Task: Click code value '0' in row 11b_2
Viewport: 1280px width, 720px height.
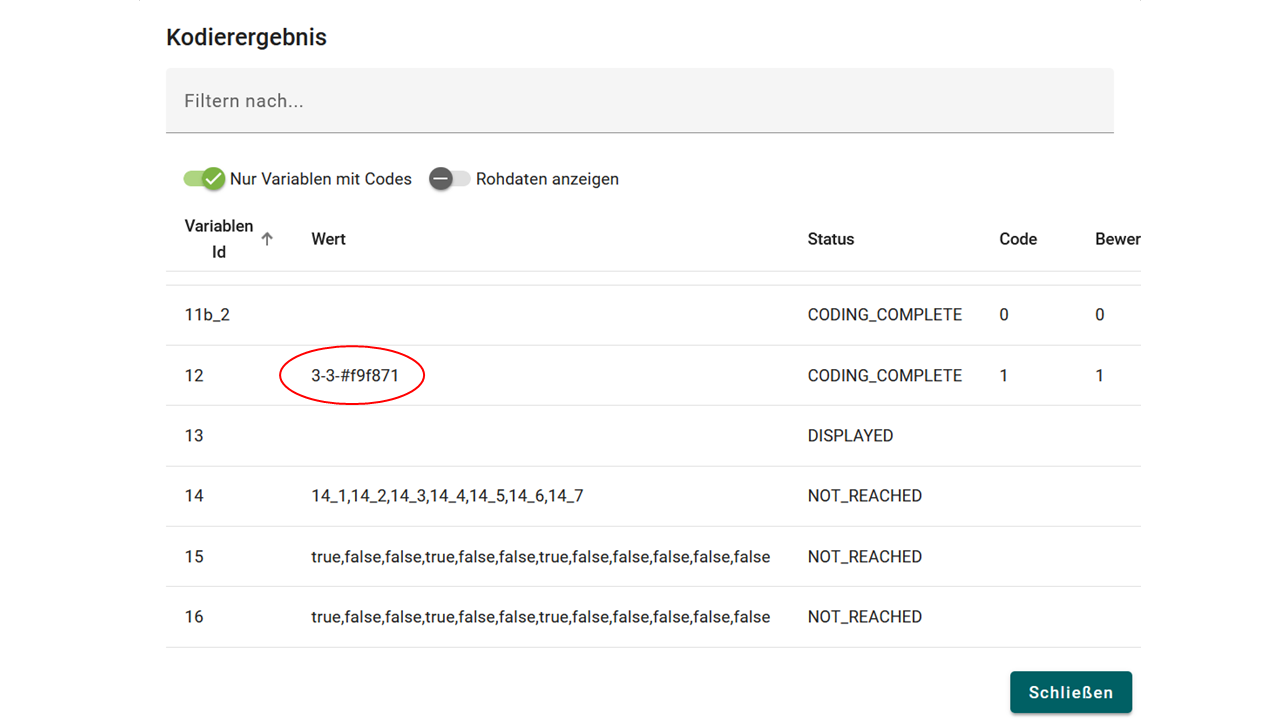Action: [1004, 315]
